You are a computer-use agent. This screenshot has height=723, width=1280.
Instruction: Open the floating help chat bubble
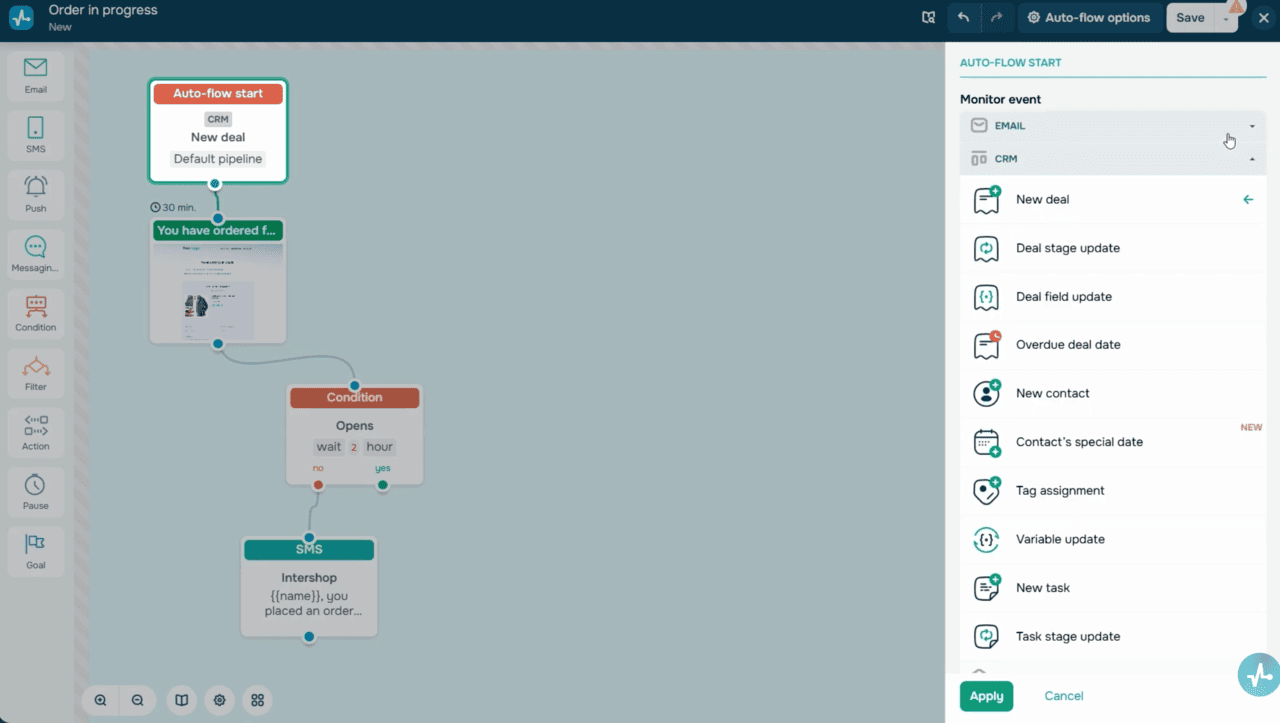pyautogui.click(x=1258, y=675)
